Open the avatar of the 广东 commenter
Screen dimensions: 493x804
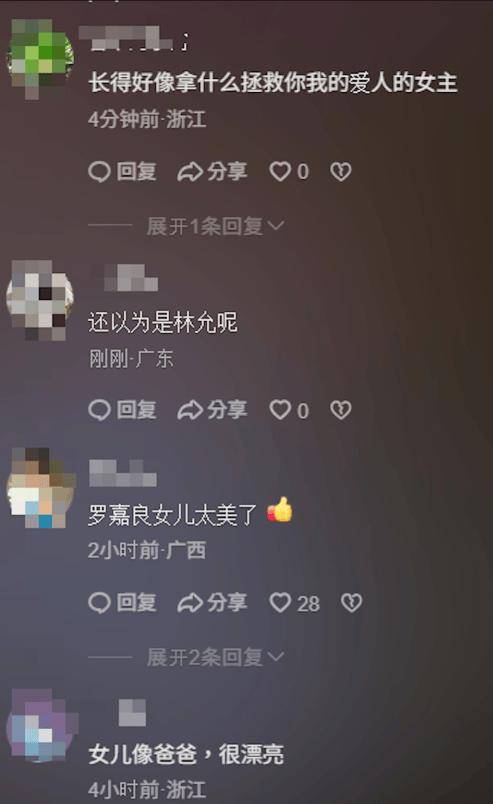pos(40,300)
